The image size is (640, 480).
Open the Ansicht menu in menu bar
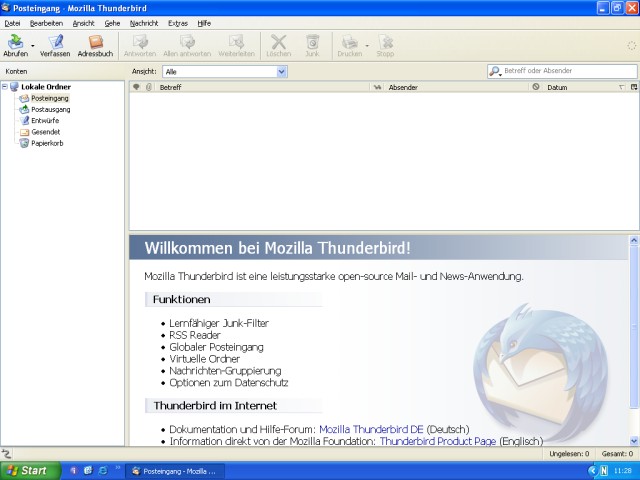click(x=83, y=23)
